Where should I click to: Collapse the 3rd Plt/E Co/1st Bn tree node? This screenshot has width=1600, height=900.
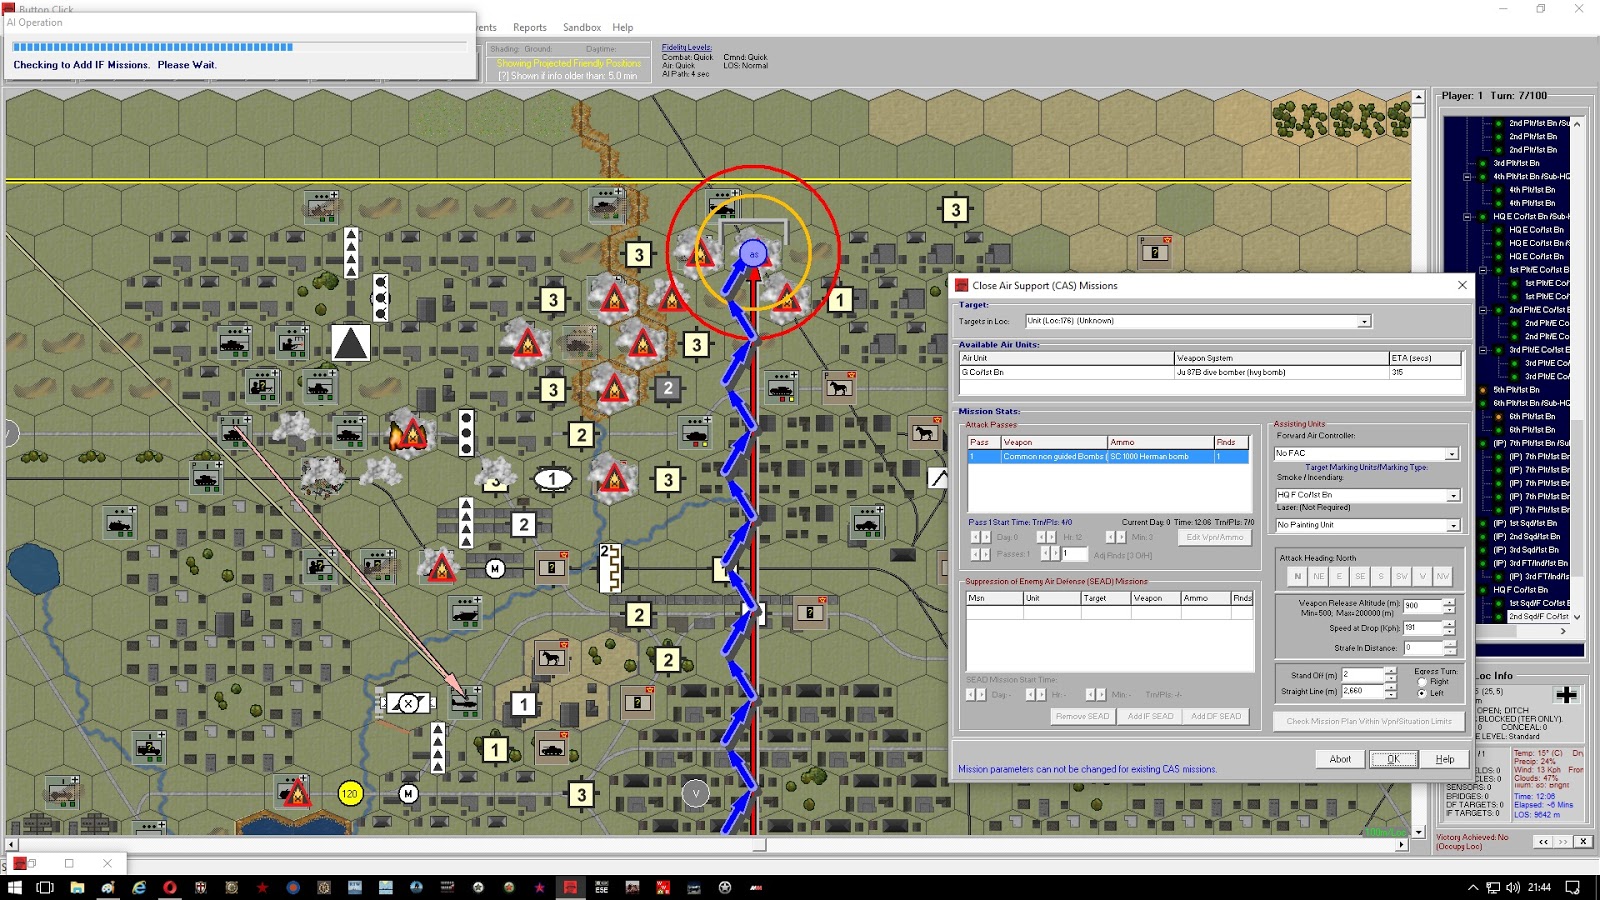tap(1483, 350)
